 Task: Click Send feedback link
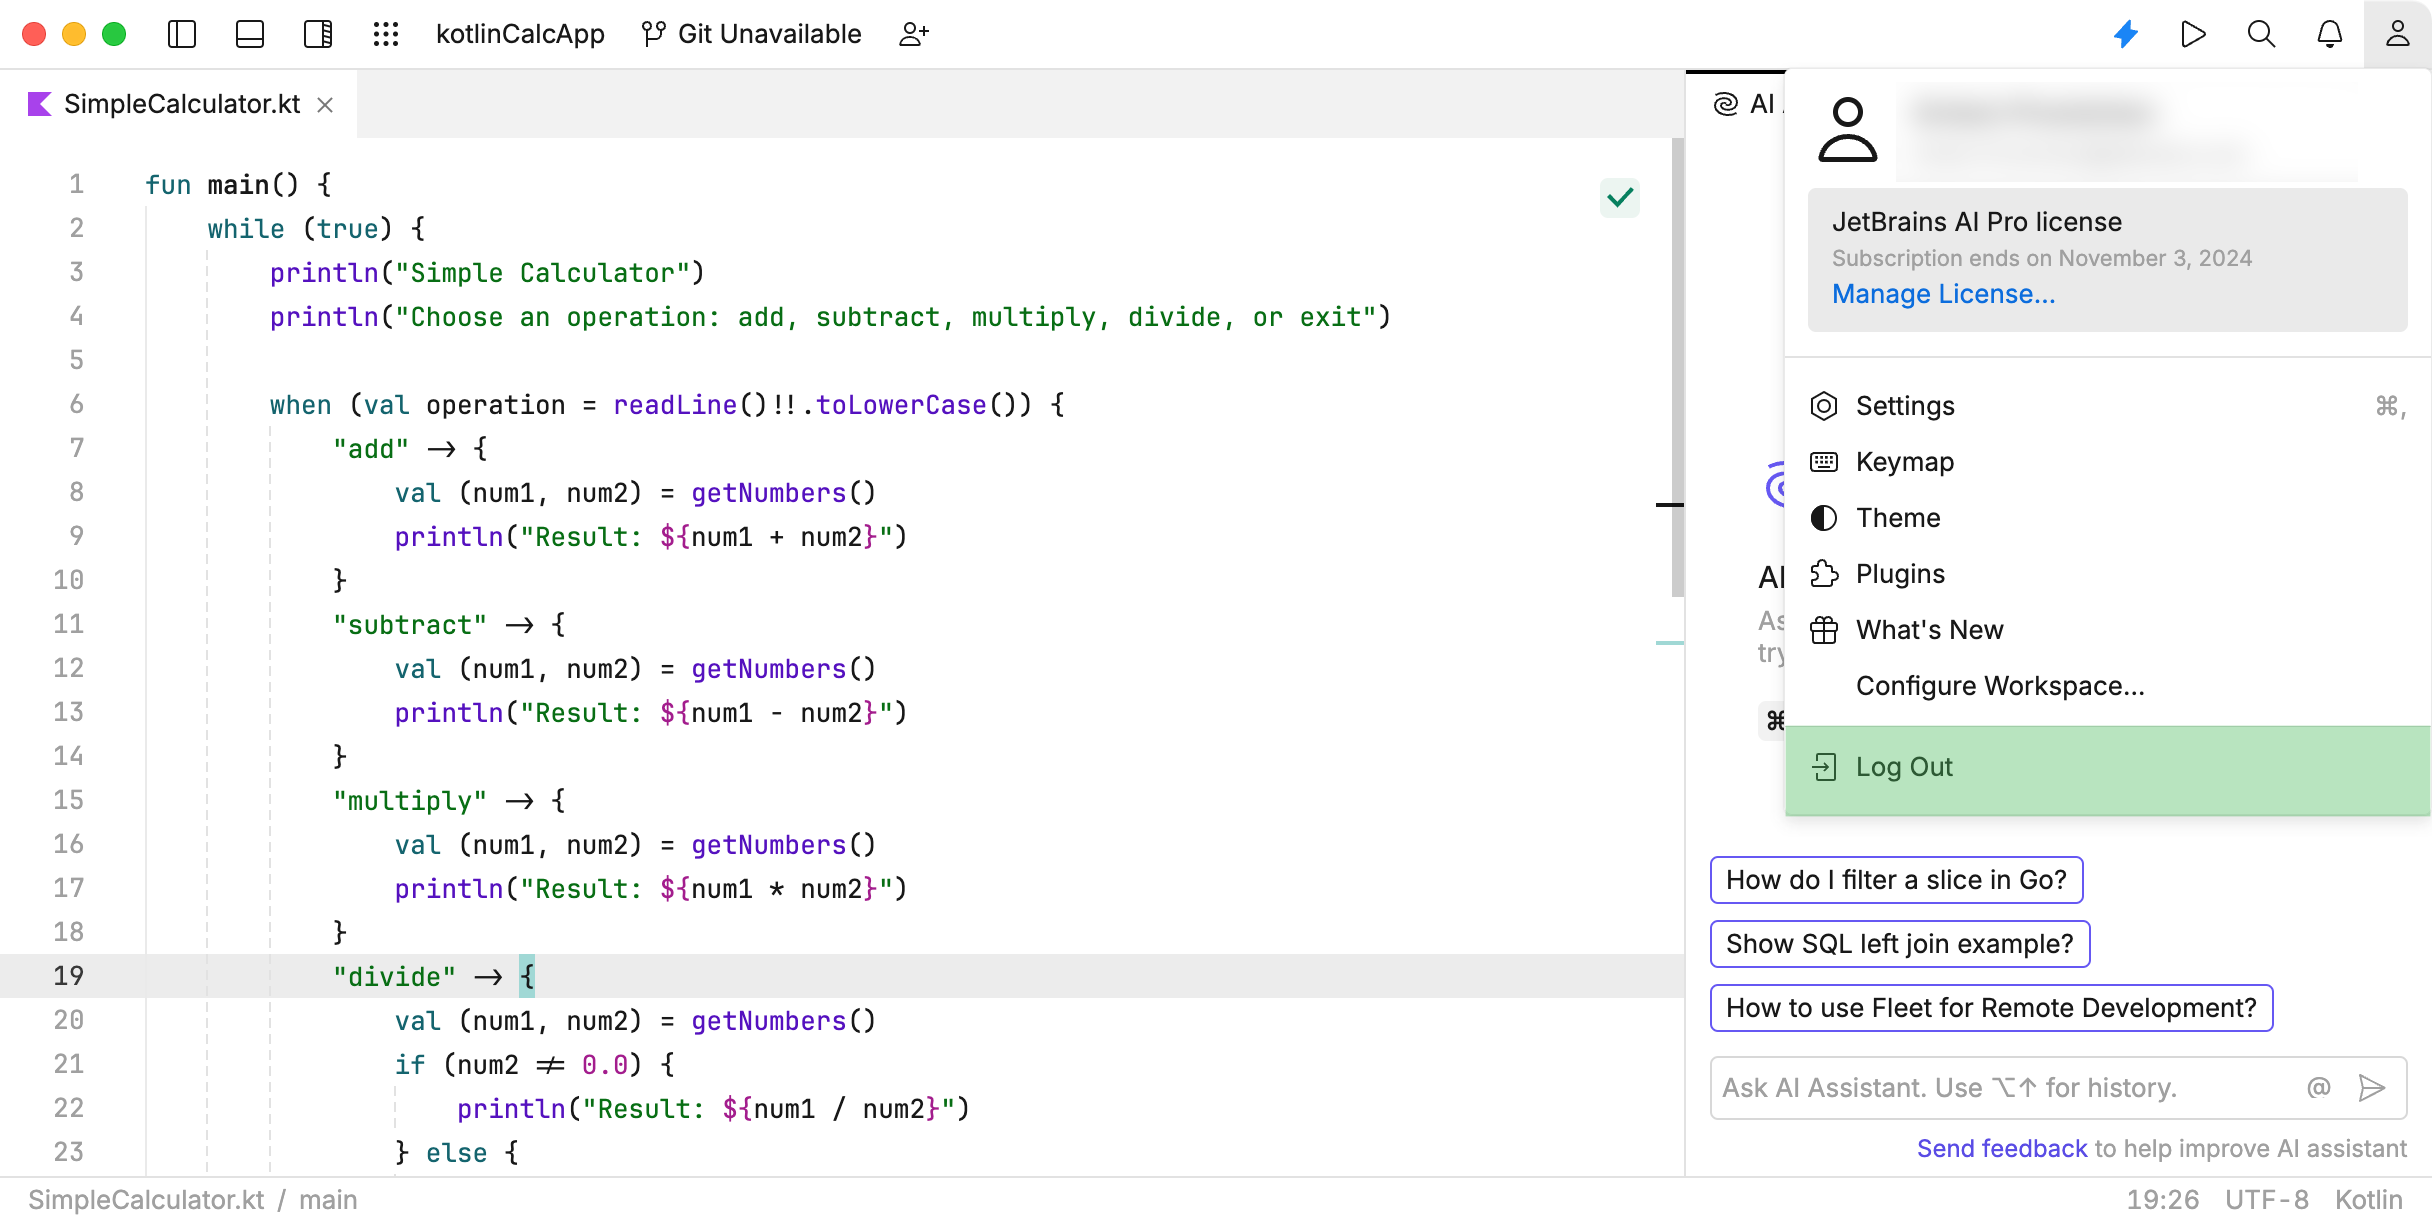(2003, 1149)
